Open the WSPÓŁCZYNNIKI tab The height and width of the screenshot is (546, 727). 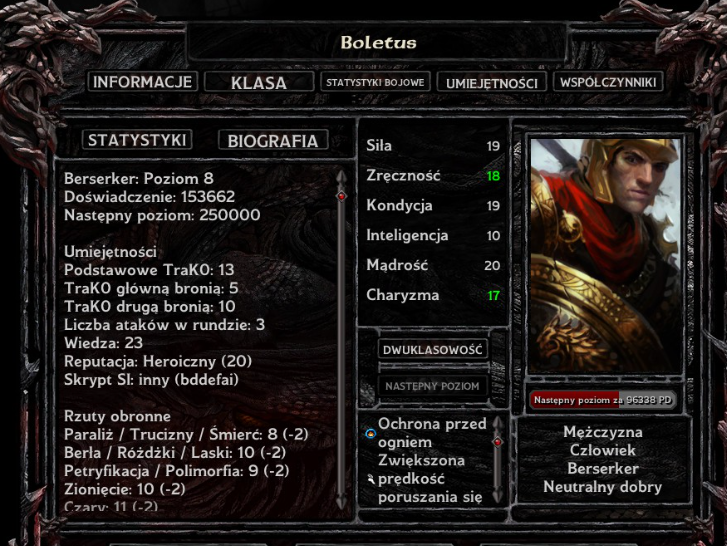click(608, 83)
